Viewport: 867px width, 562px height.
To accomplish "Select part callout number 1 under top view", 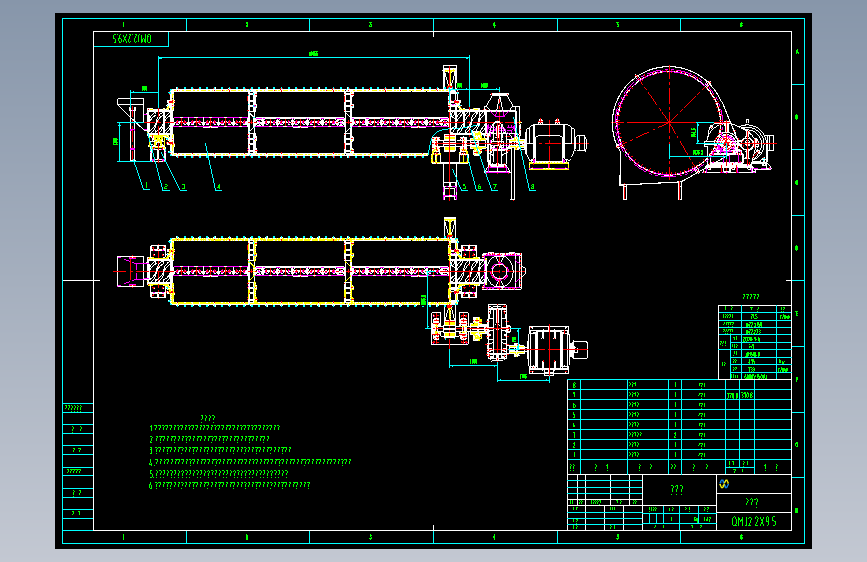I will (147, 187).
